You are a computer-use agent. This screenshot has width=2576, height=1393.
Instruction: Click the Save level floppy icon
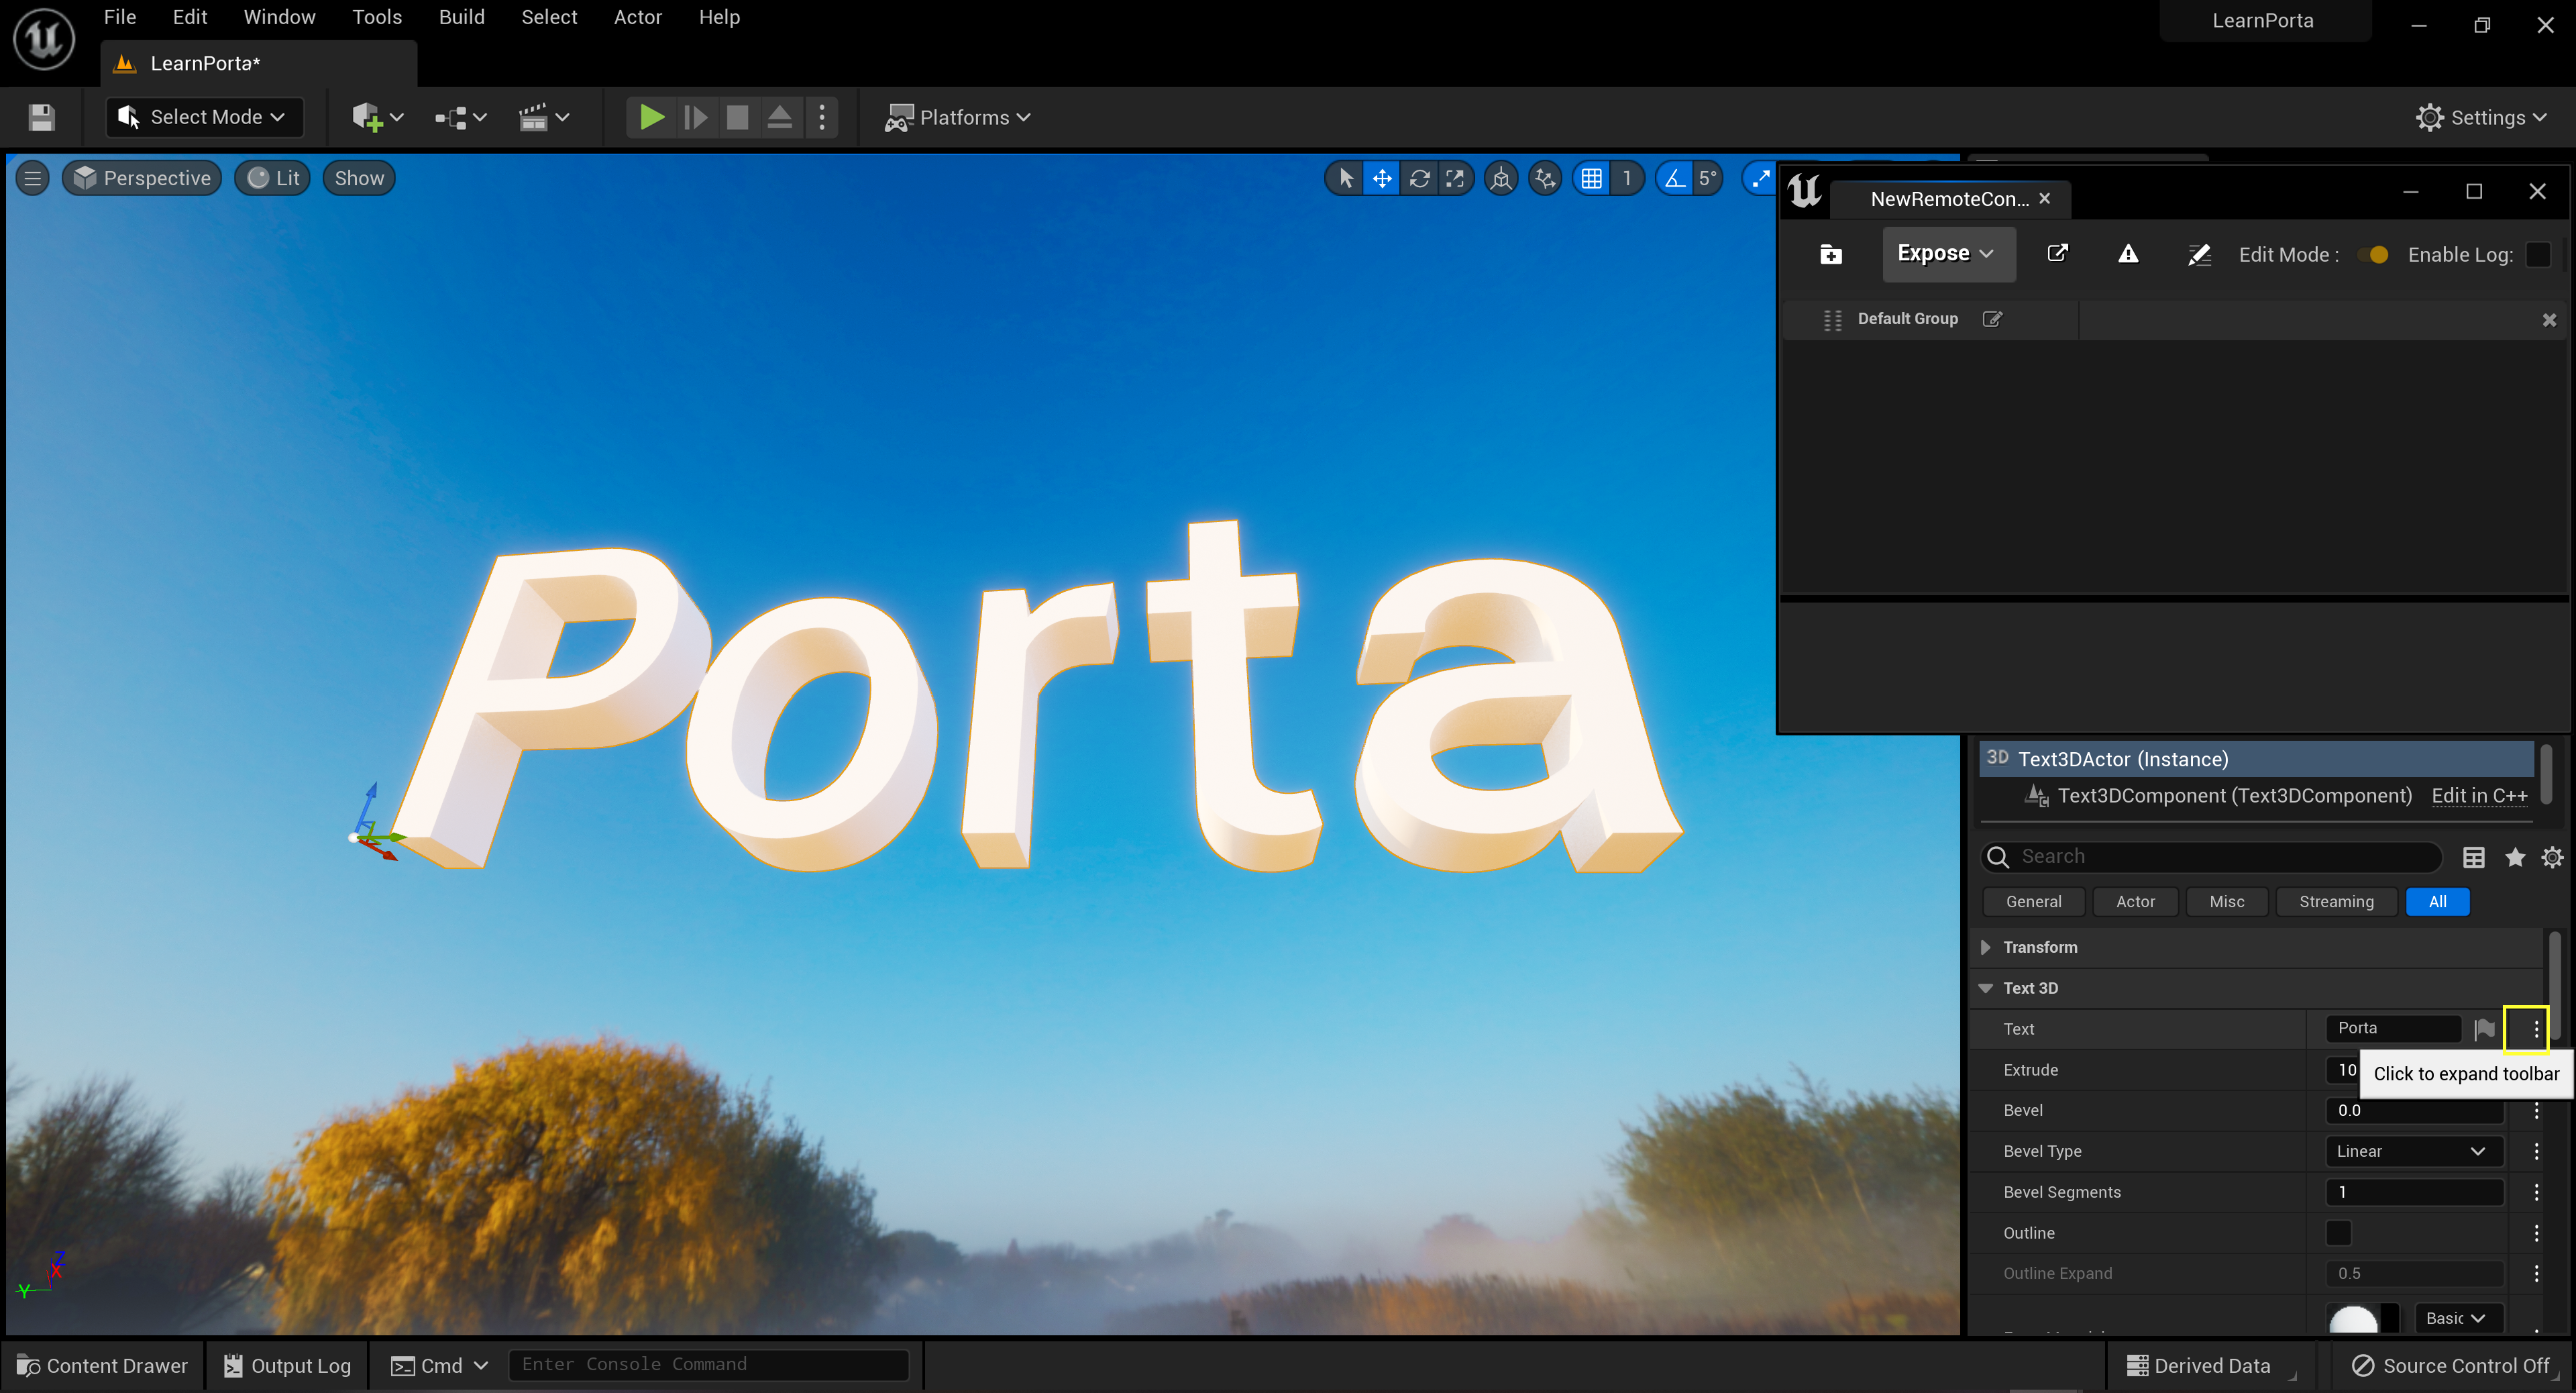click(41, 118)
